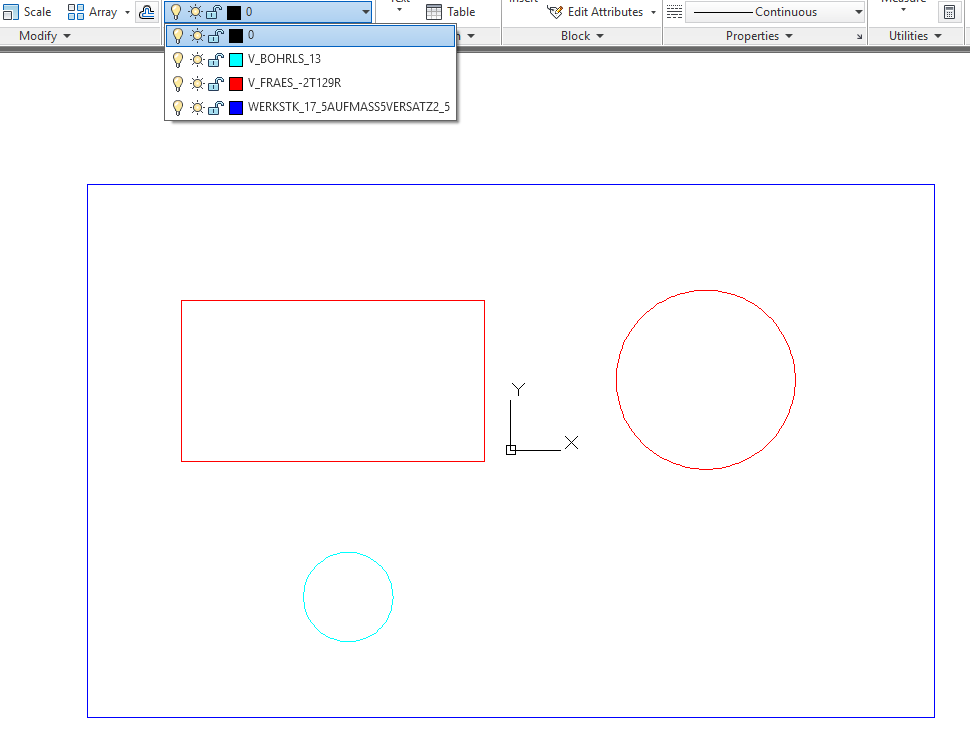
Task: Click the Edit Attributes icon
Action: tap(555, 12)
